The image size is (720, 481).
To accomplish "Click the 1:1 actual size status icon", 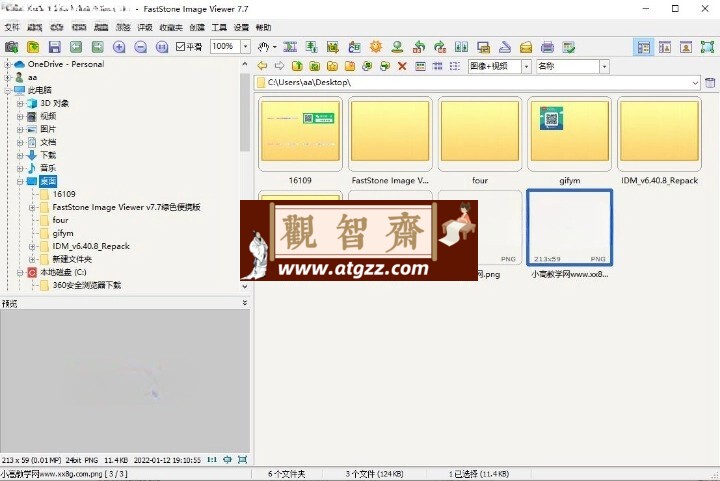I will [212, 459].
